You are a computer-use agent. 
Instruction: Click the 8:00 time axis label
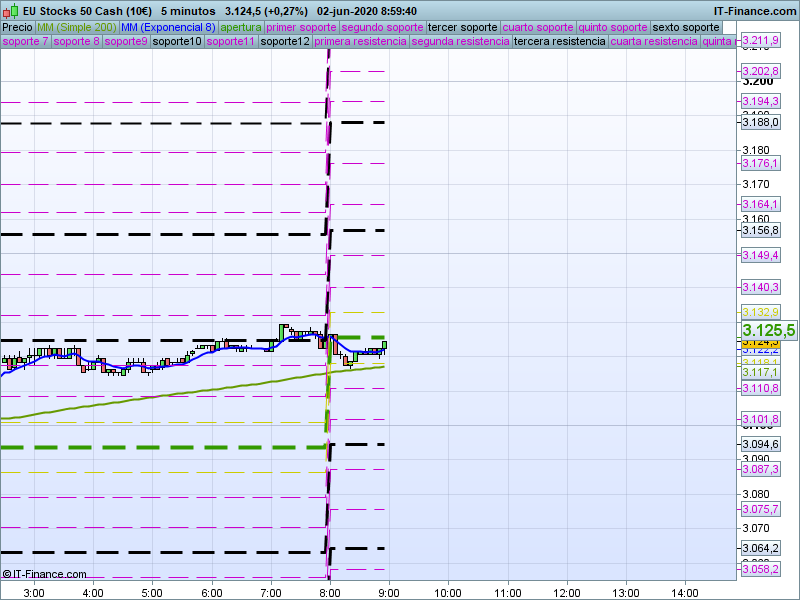click(329, 591)
